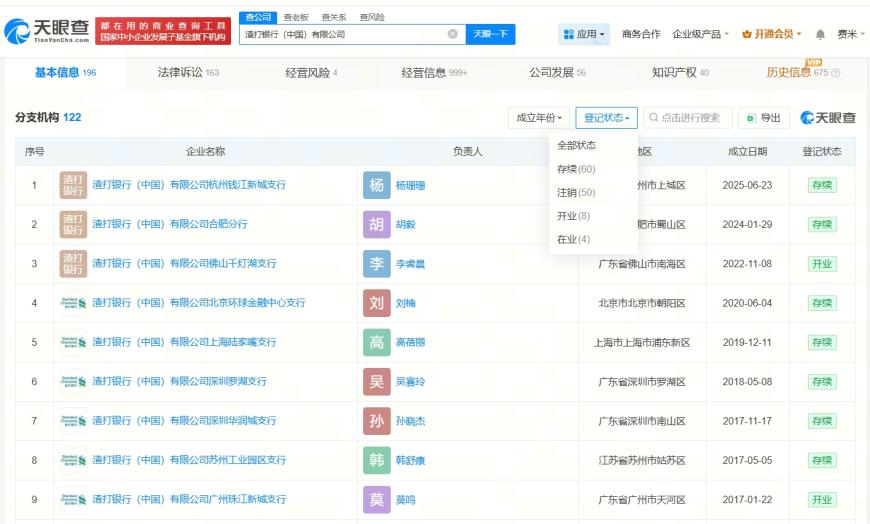This screenshot has height=524, width=870.
Task: Click the logo for 北京环球金融中心支行
Action: point(73,303)
